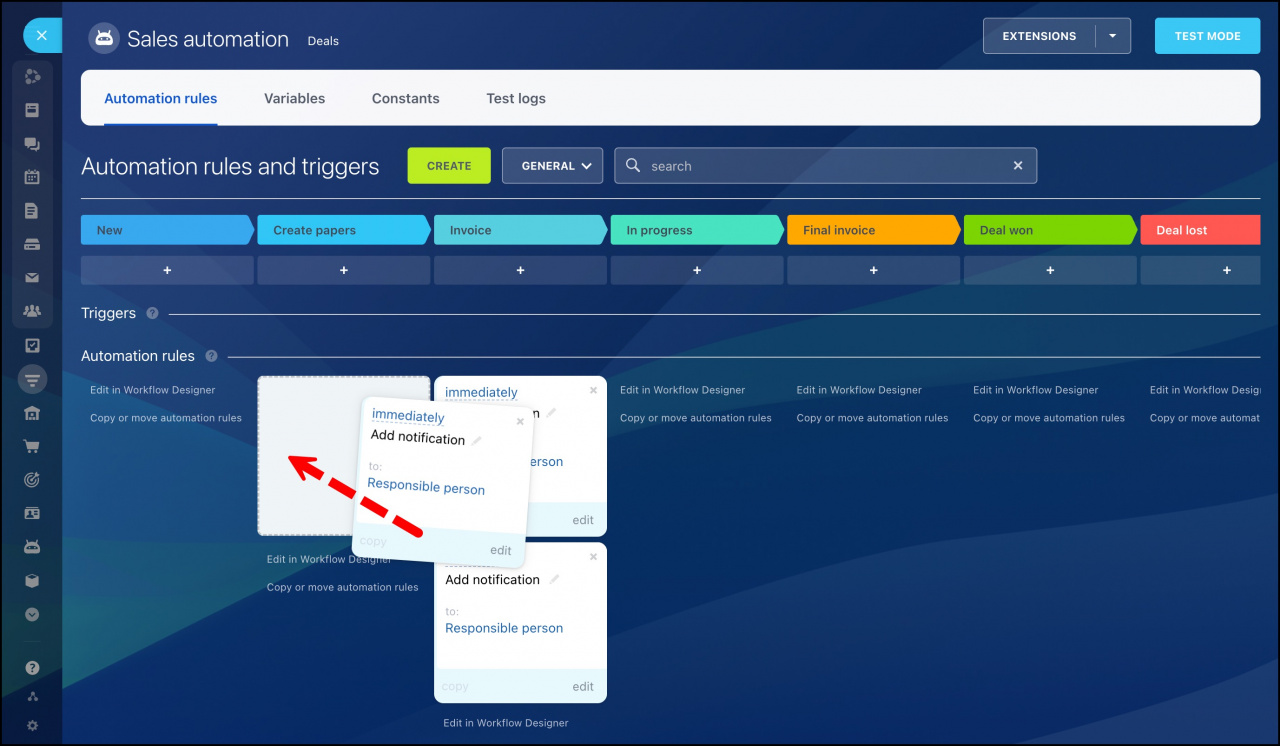Viewport: 1280px width, 746px height.
Task: Open the robot icon in left sidebar
Action: tap(32, 547)
